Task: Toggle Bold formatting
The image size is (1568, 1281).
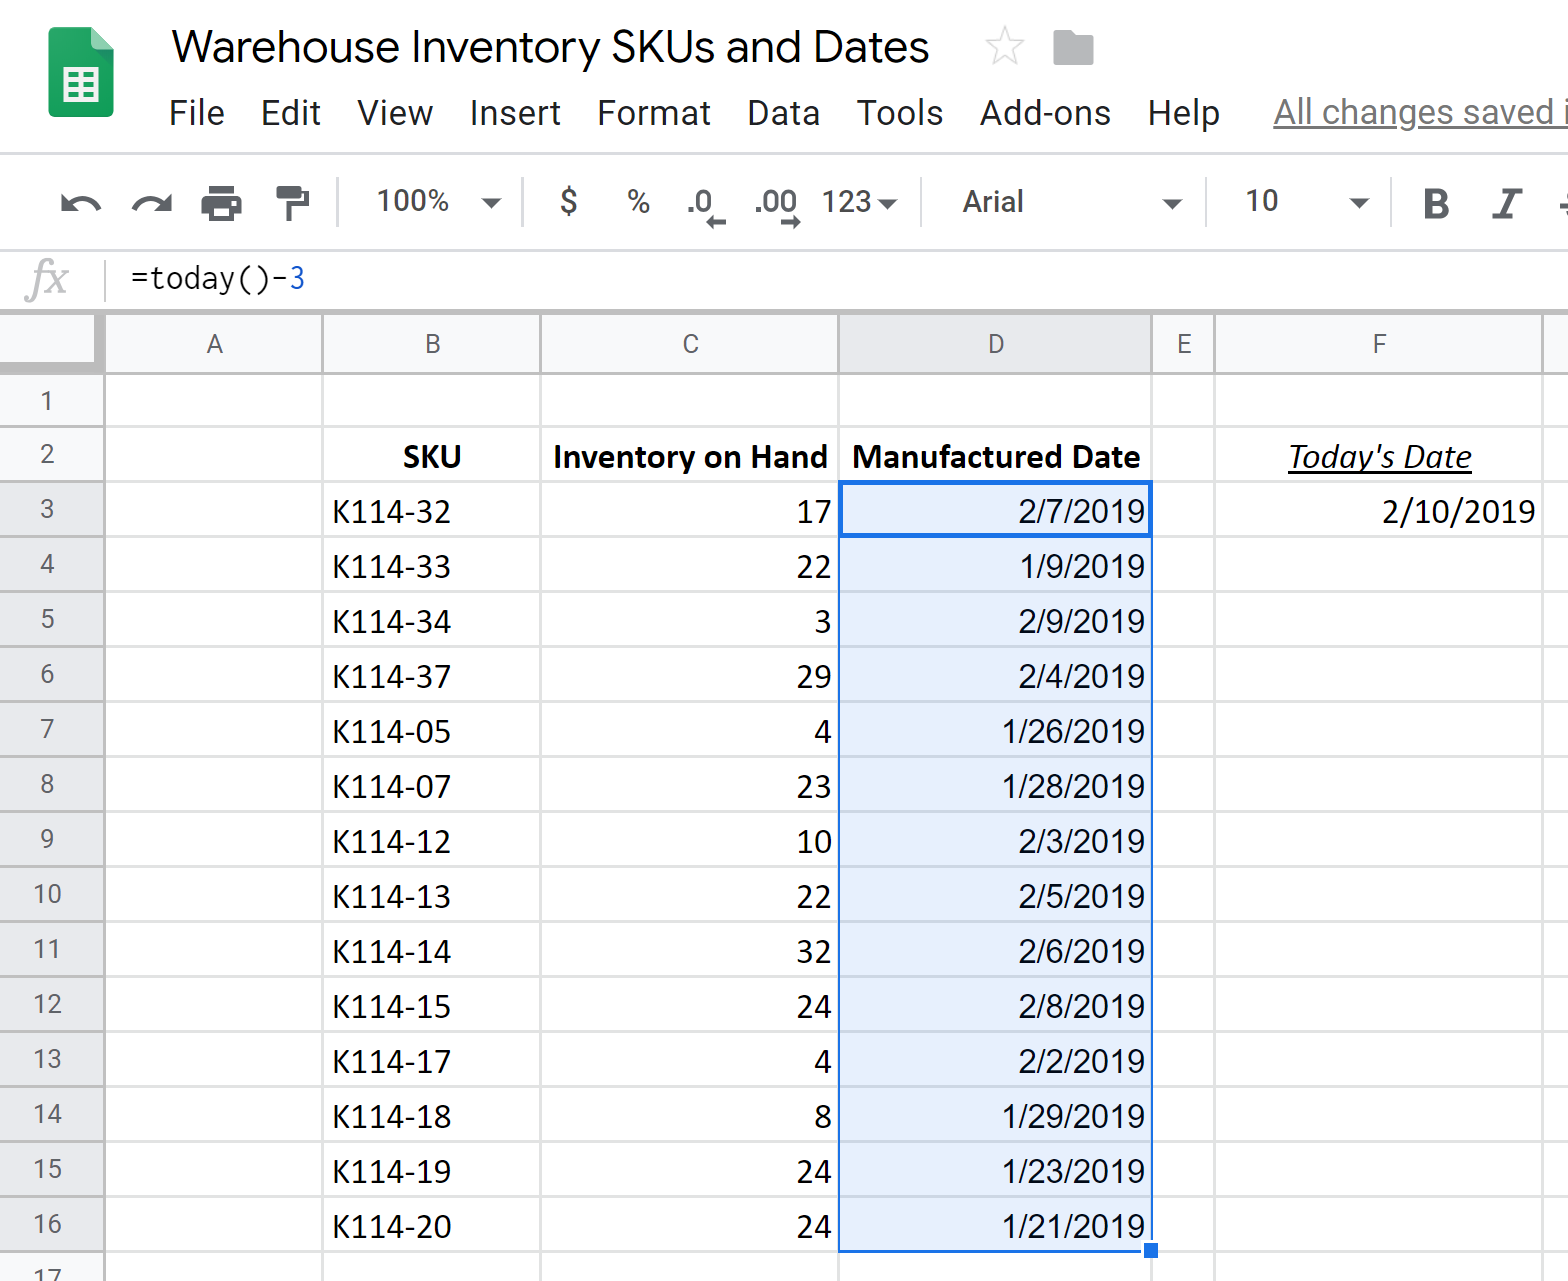Action: click(x=1436, y=203)
